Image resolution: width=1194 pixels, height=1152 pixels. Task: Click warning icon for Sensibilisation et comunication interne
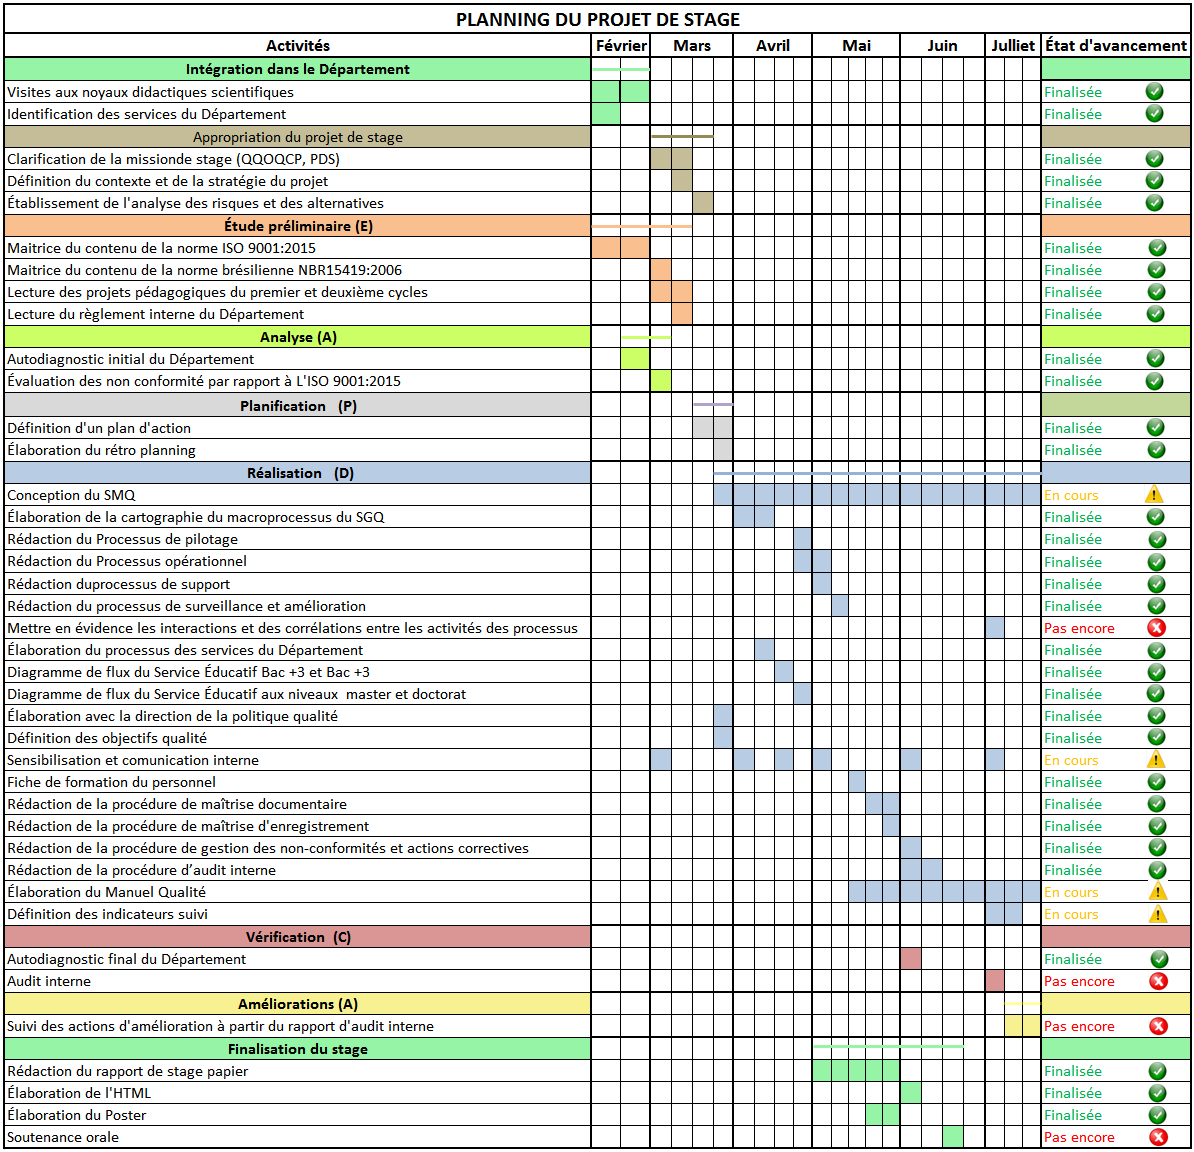[1156, 760]
